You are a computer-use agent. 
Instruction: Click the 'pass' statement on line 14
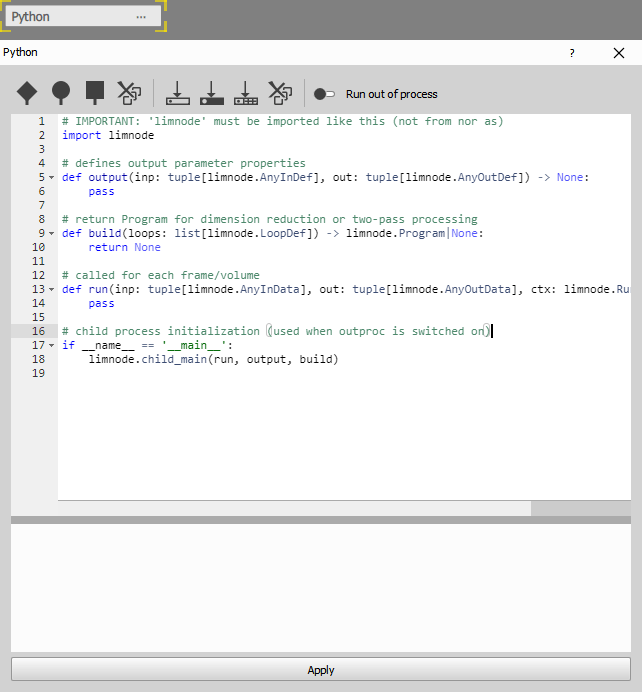coord(101,304)
